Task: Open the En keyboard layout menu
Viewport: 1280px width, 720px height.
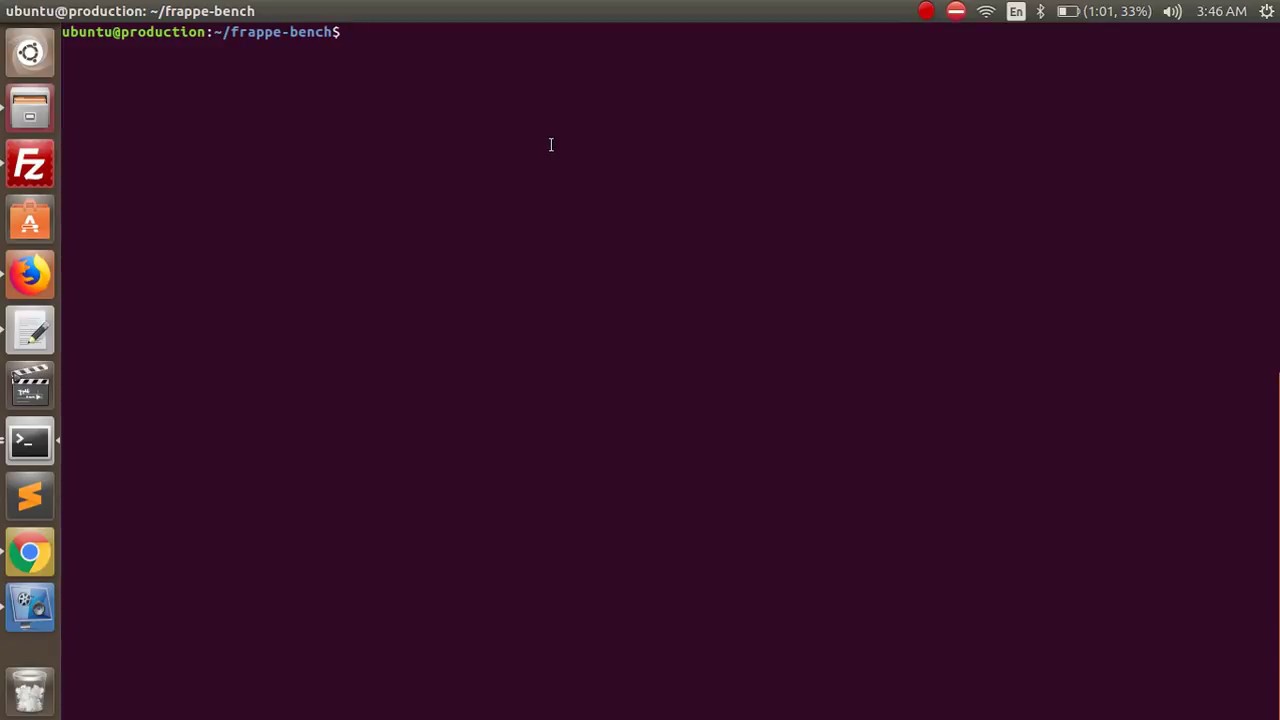Action: pyautogui.click(x=1016, y=11)
